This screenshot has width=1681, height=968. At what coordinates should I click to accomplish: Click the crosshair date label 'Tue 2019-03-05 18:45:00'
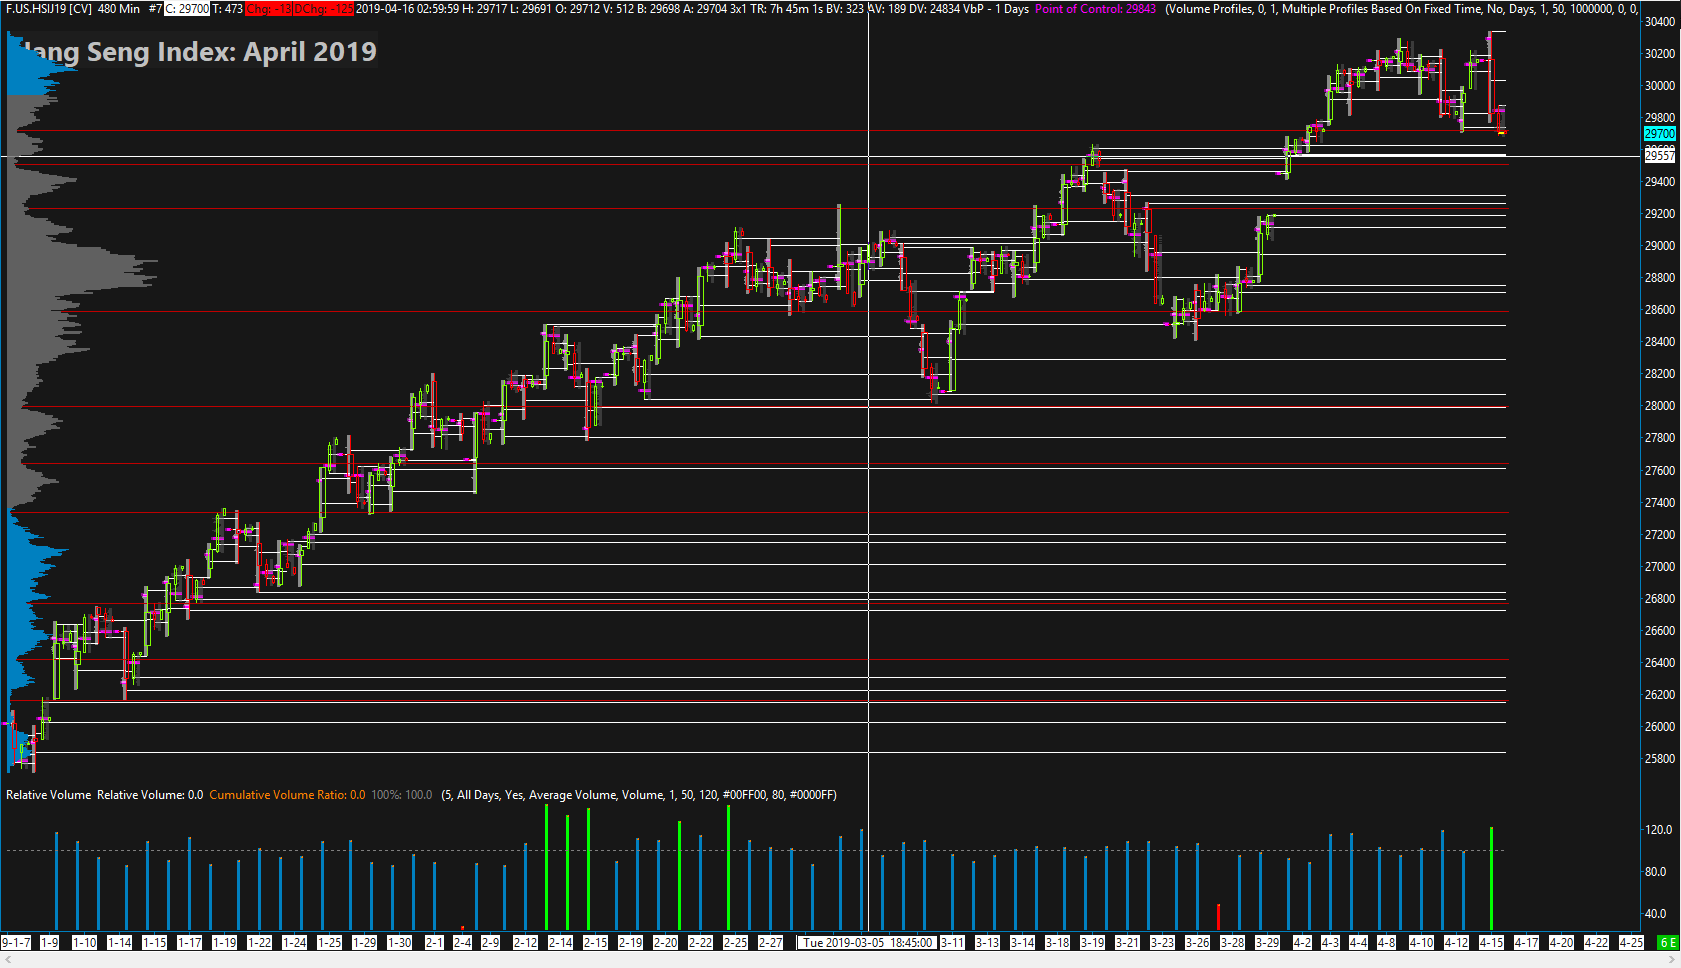[x=868, y=942]
